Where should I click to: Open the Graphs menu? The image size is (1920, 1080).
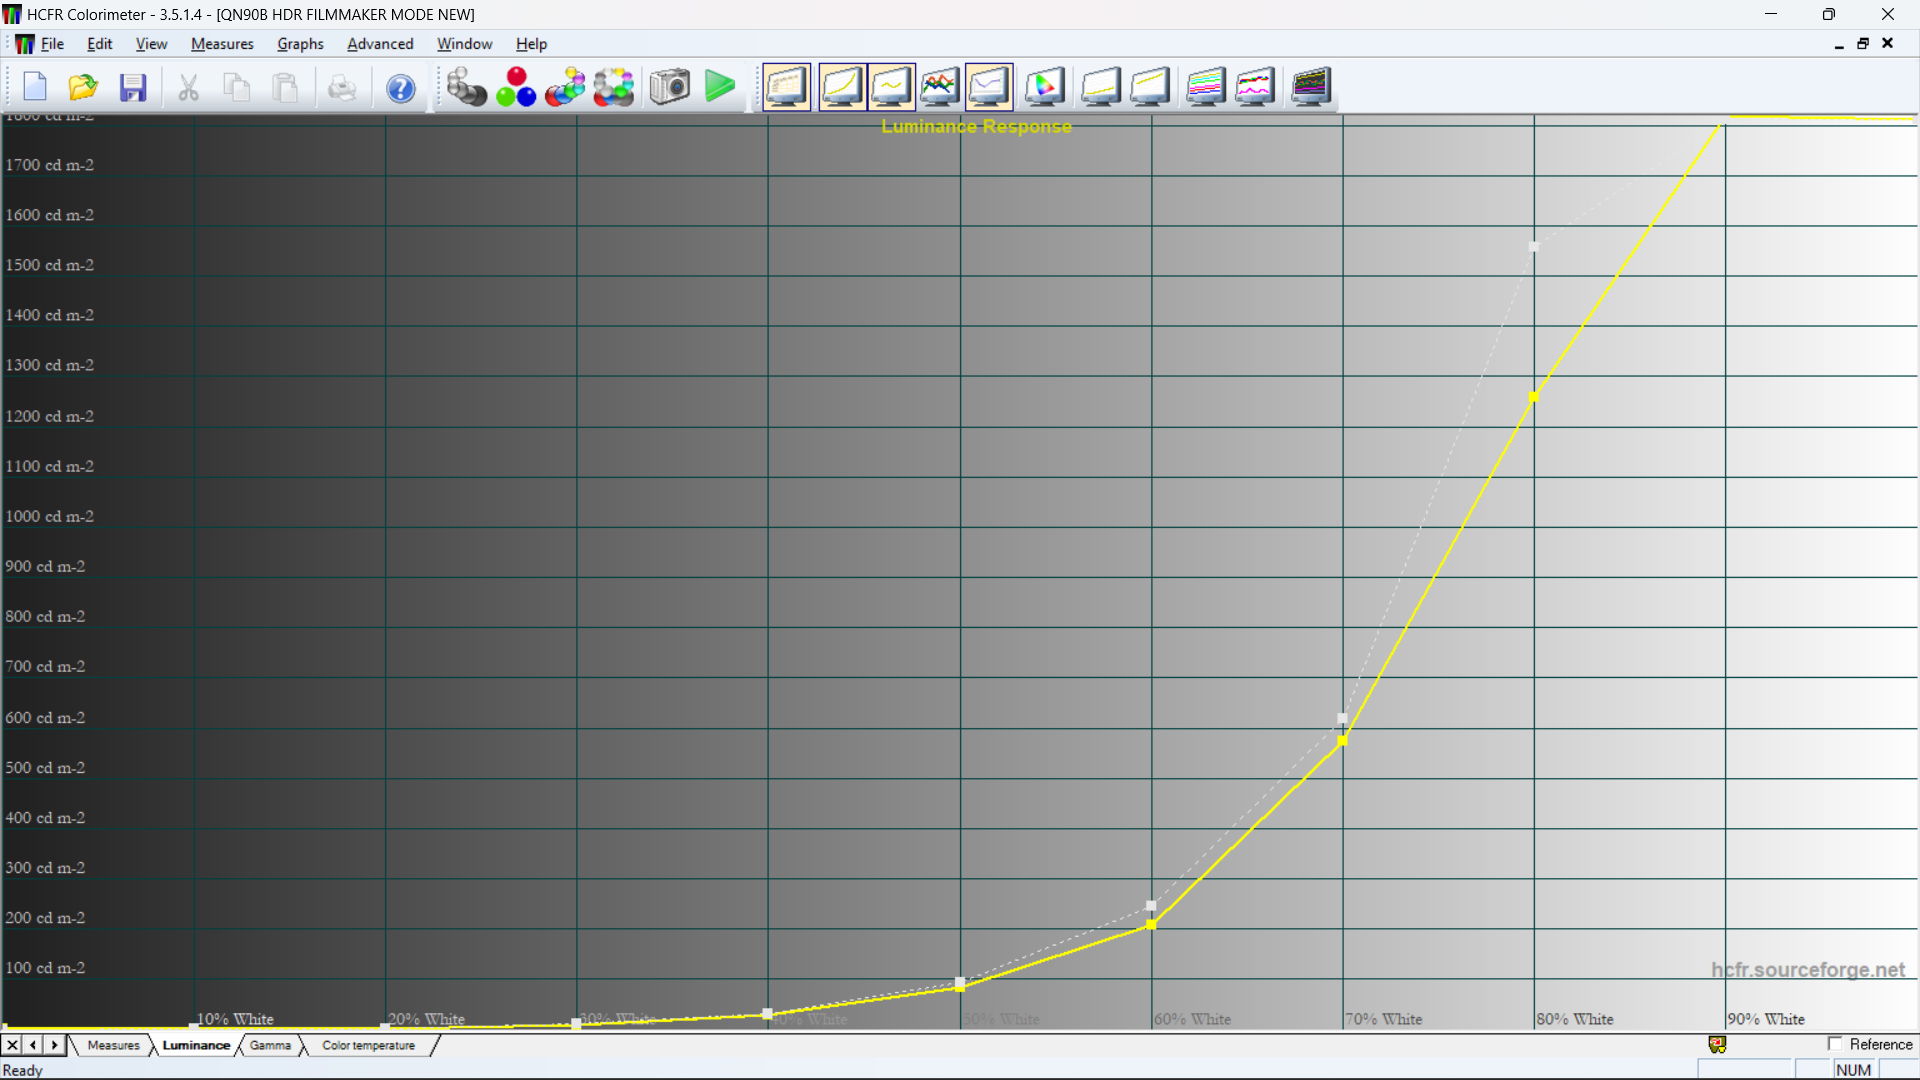300,44
